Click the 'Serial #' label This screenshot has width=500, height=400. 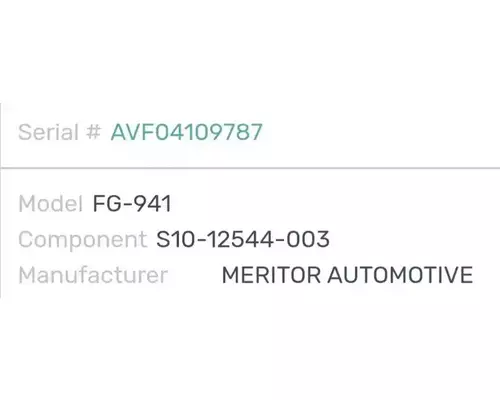(x=59, y=132)
